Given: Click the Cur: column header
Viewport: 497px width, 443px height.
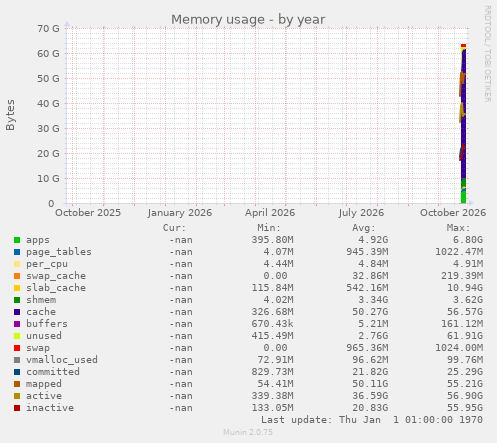Looking at the screenshot, I should pyautogui.click(x=174, y=228).
